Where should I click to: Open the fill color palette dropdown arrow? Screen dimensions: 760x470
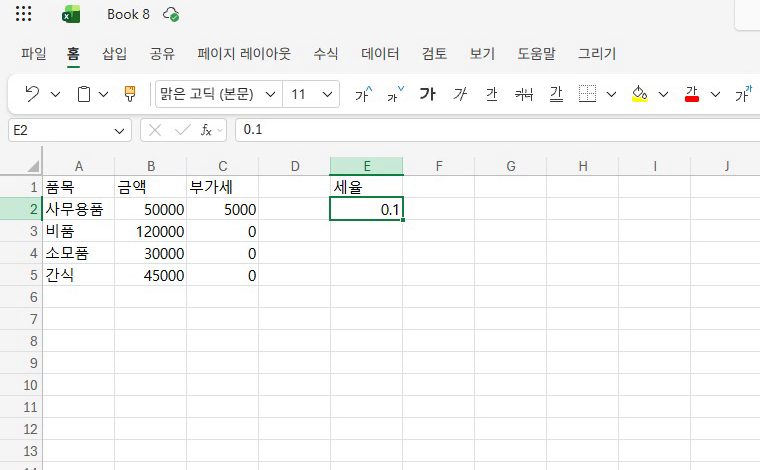pyautogui.click(x=664, y=94)
